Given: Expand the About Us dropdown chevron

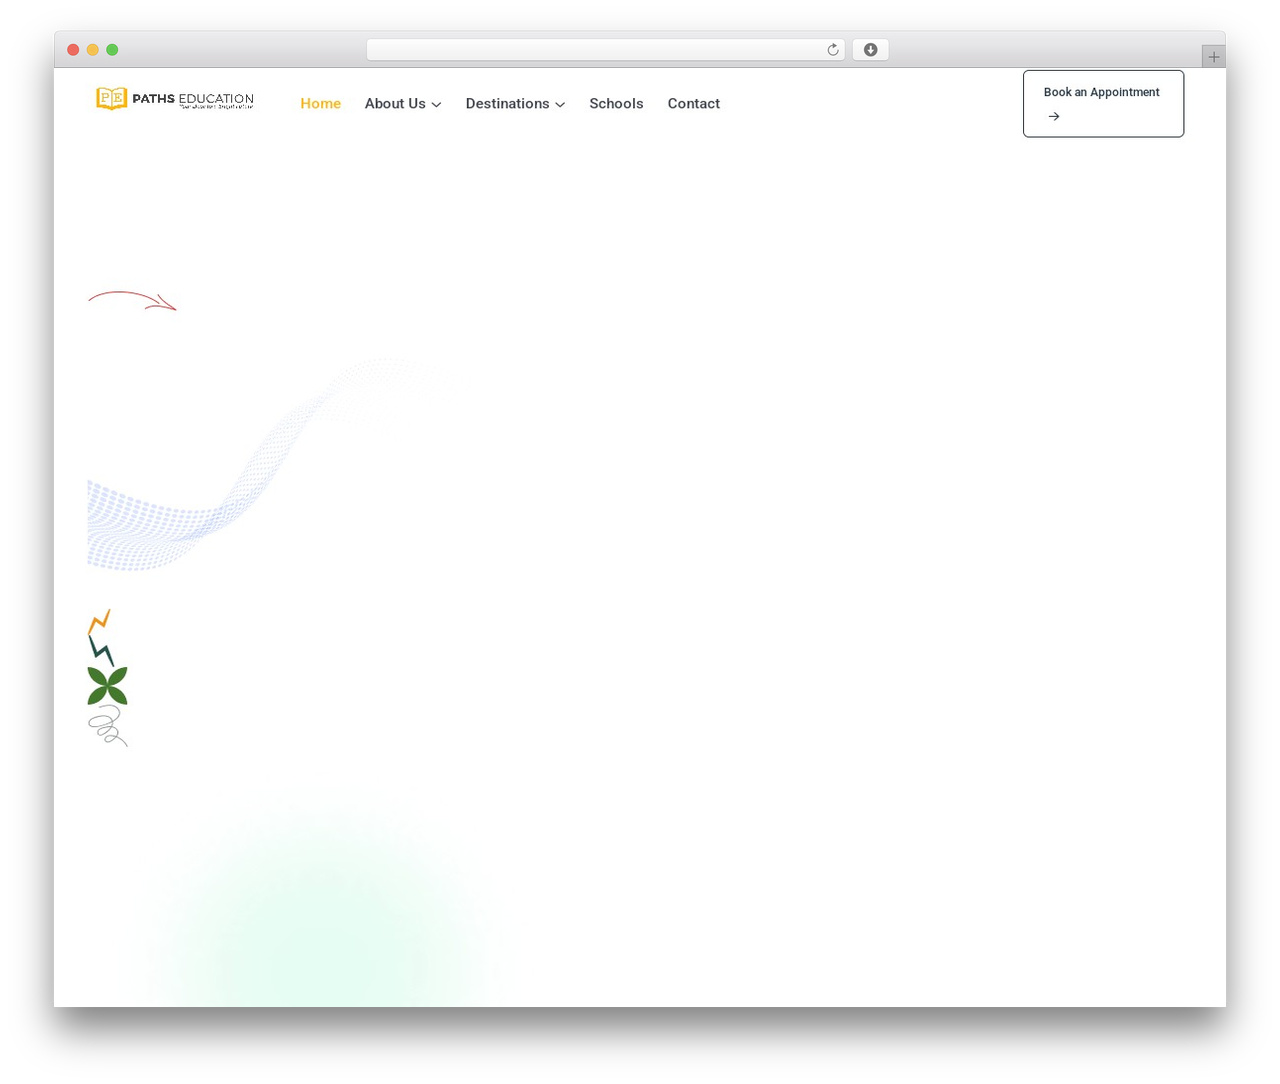Looking at the screenshot, I should [x=436, y=105].
